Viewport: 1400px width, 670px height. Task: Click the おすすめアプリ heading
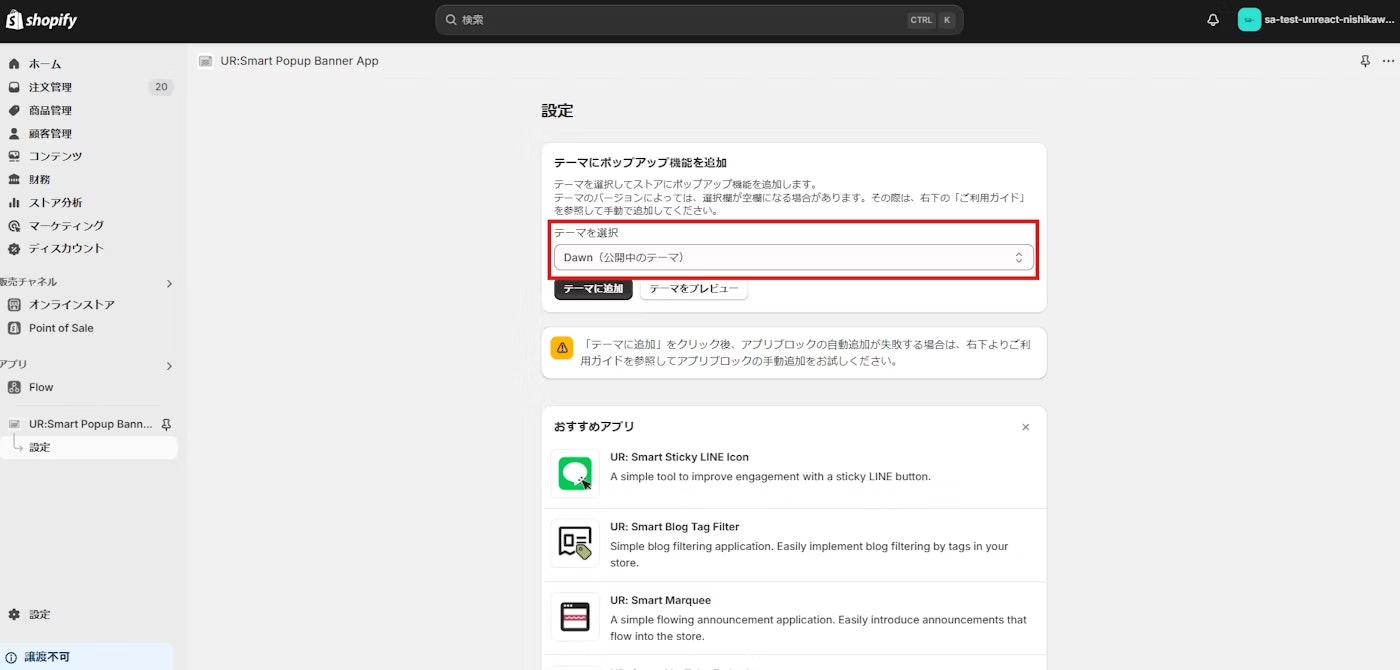tap(594, 427)
